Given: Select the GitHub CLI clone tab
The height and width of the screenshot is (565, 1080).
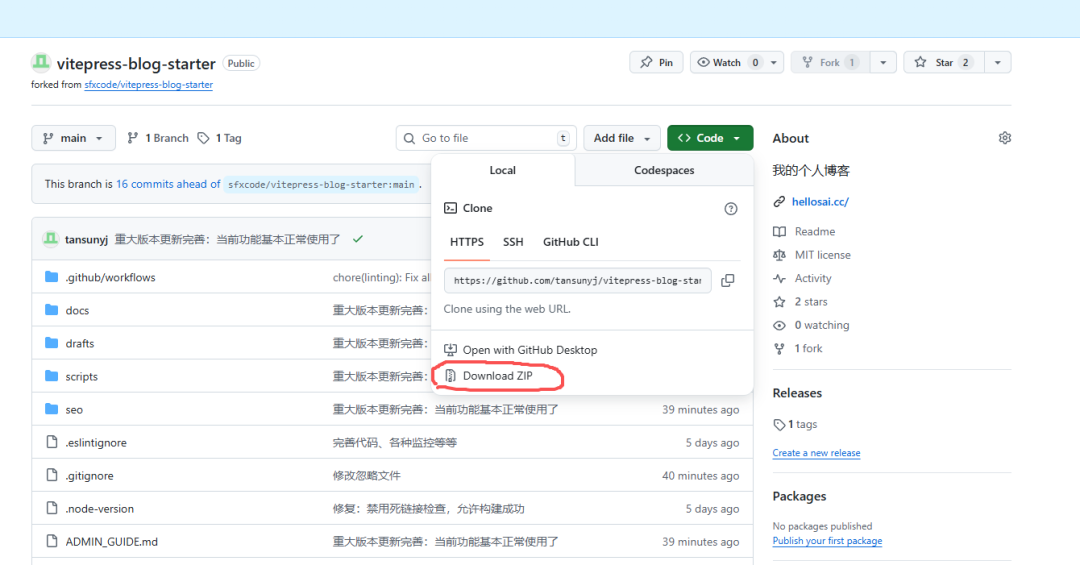Looking at the screenshot, I should coord(570,242).
